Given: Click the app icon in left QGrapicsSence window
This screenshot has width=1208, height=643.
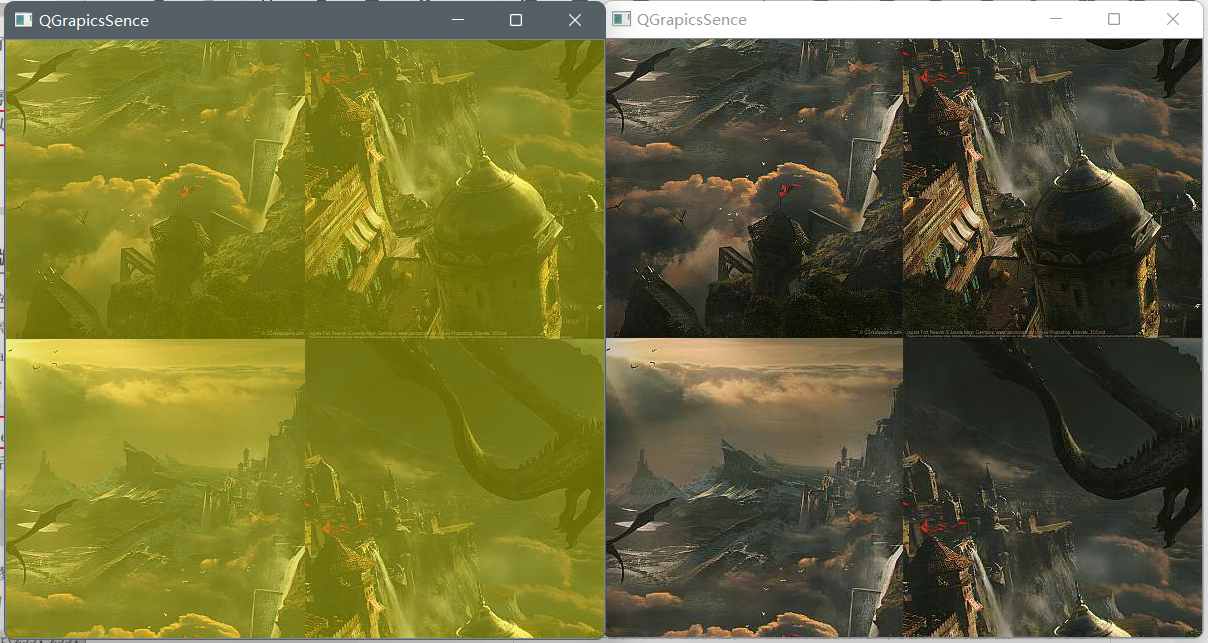Looking at the screenshot, I should coord(23,20).
